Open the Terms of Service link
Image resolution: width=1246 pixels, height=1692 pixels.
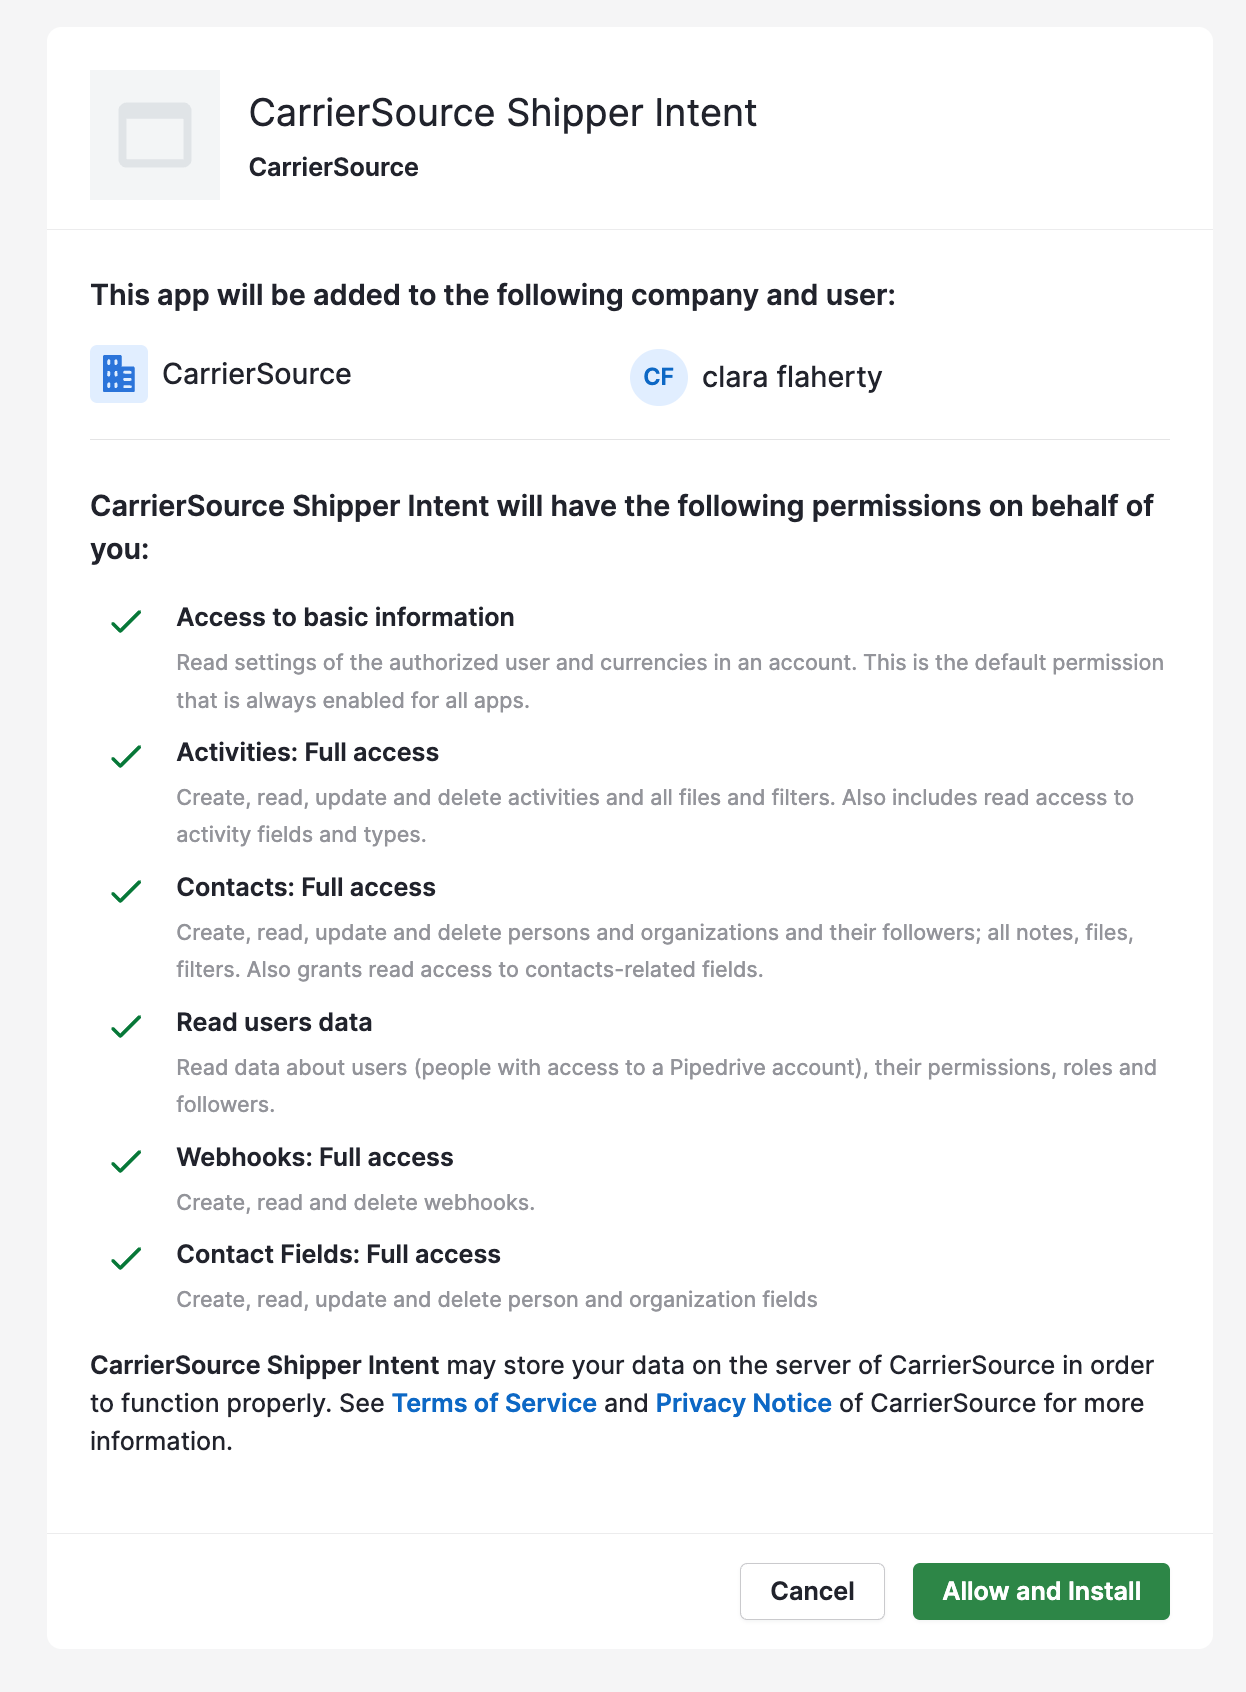494,1403
